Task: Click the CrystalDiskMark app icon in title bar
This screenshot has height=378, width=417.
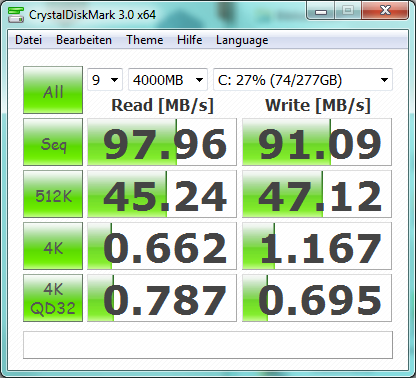Action: tap(16, 15)
